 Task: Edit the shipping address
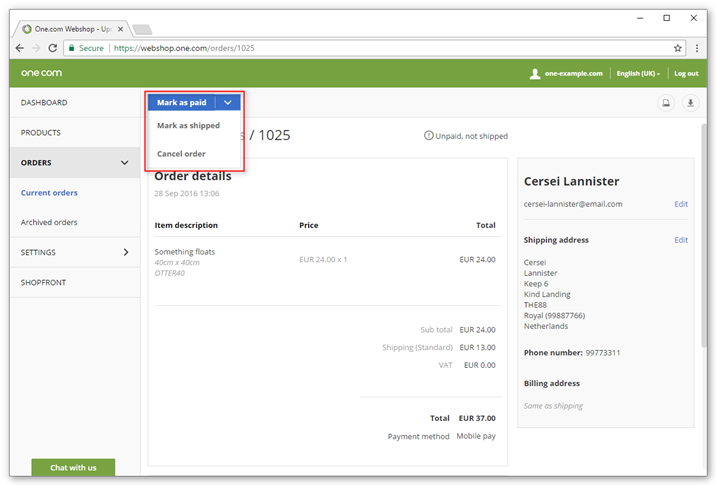681,240
